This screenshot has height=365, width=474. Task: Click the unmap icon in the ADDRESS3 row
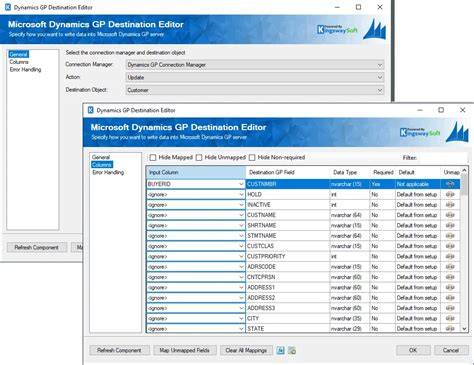tap(450, 308)
